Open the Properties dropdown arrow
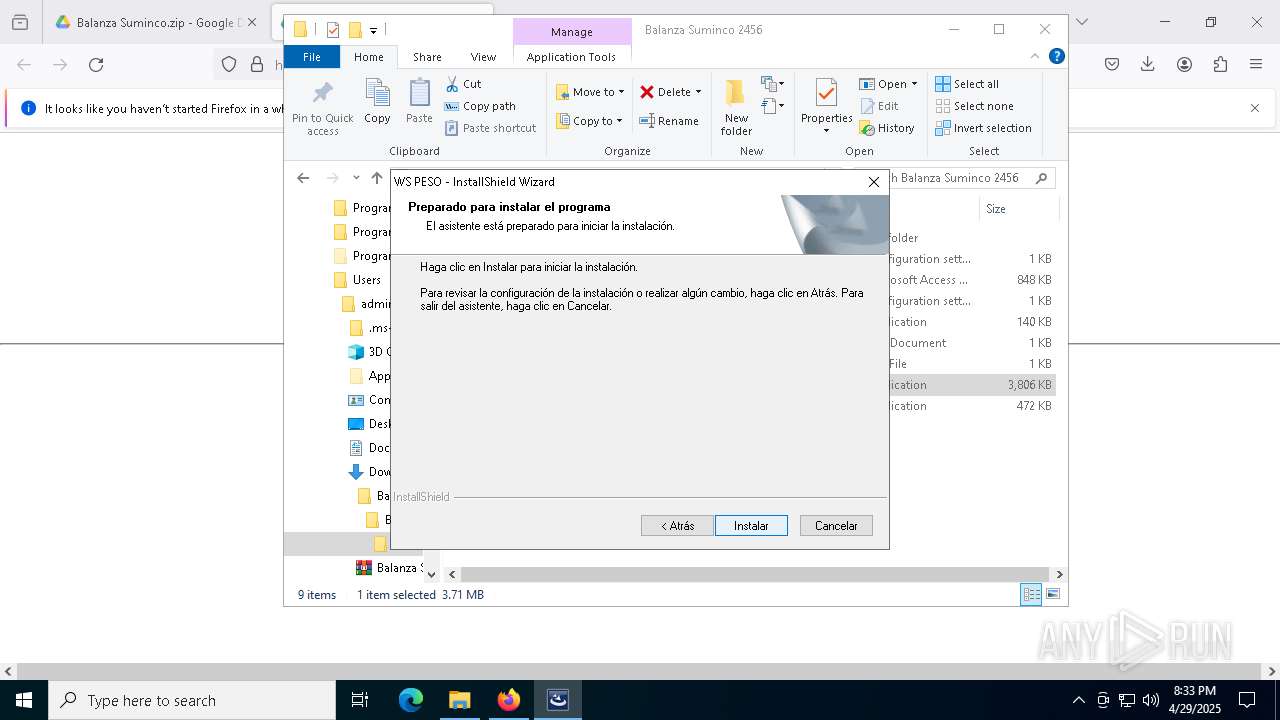 coord(826,131)
